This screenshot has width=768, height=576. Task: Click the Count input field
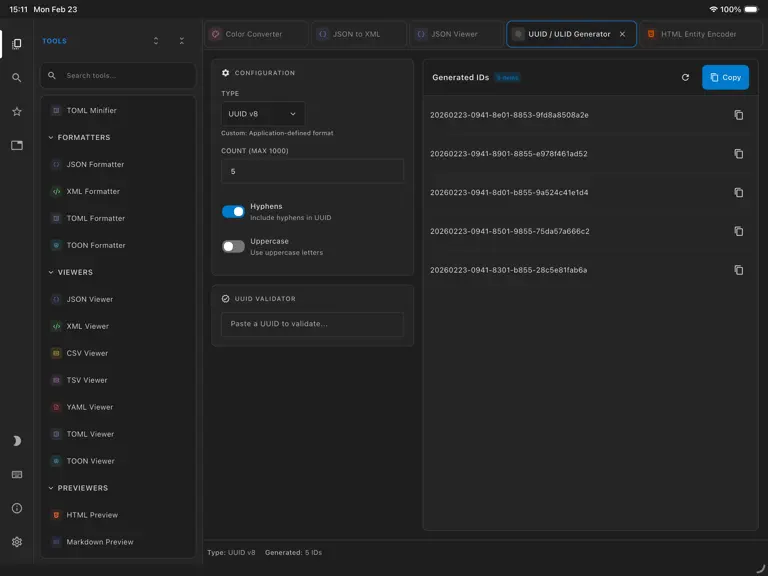coord(312,171)
